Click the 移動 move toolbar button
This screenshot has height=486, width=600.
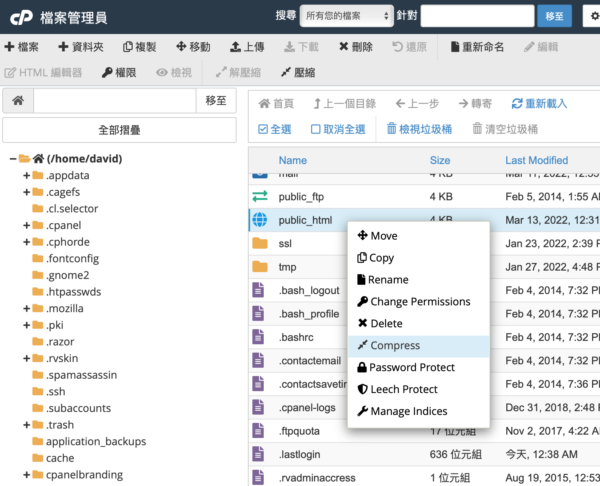click(x=193, y=47)
